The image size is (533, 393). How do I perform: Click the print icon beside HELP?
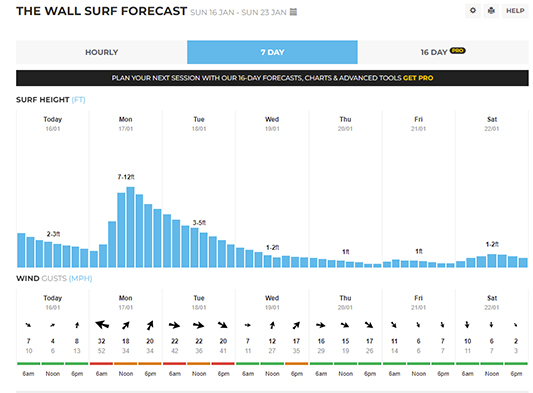click(491, 11)
